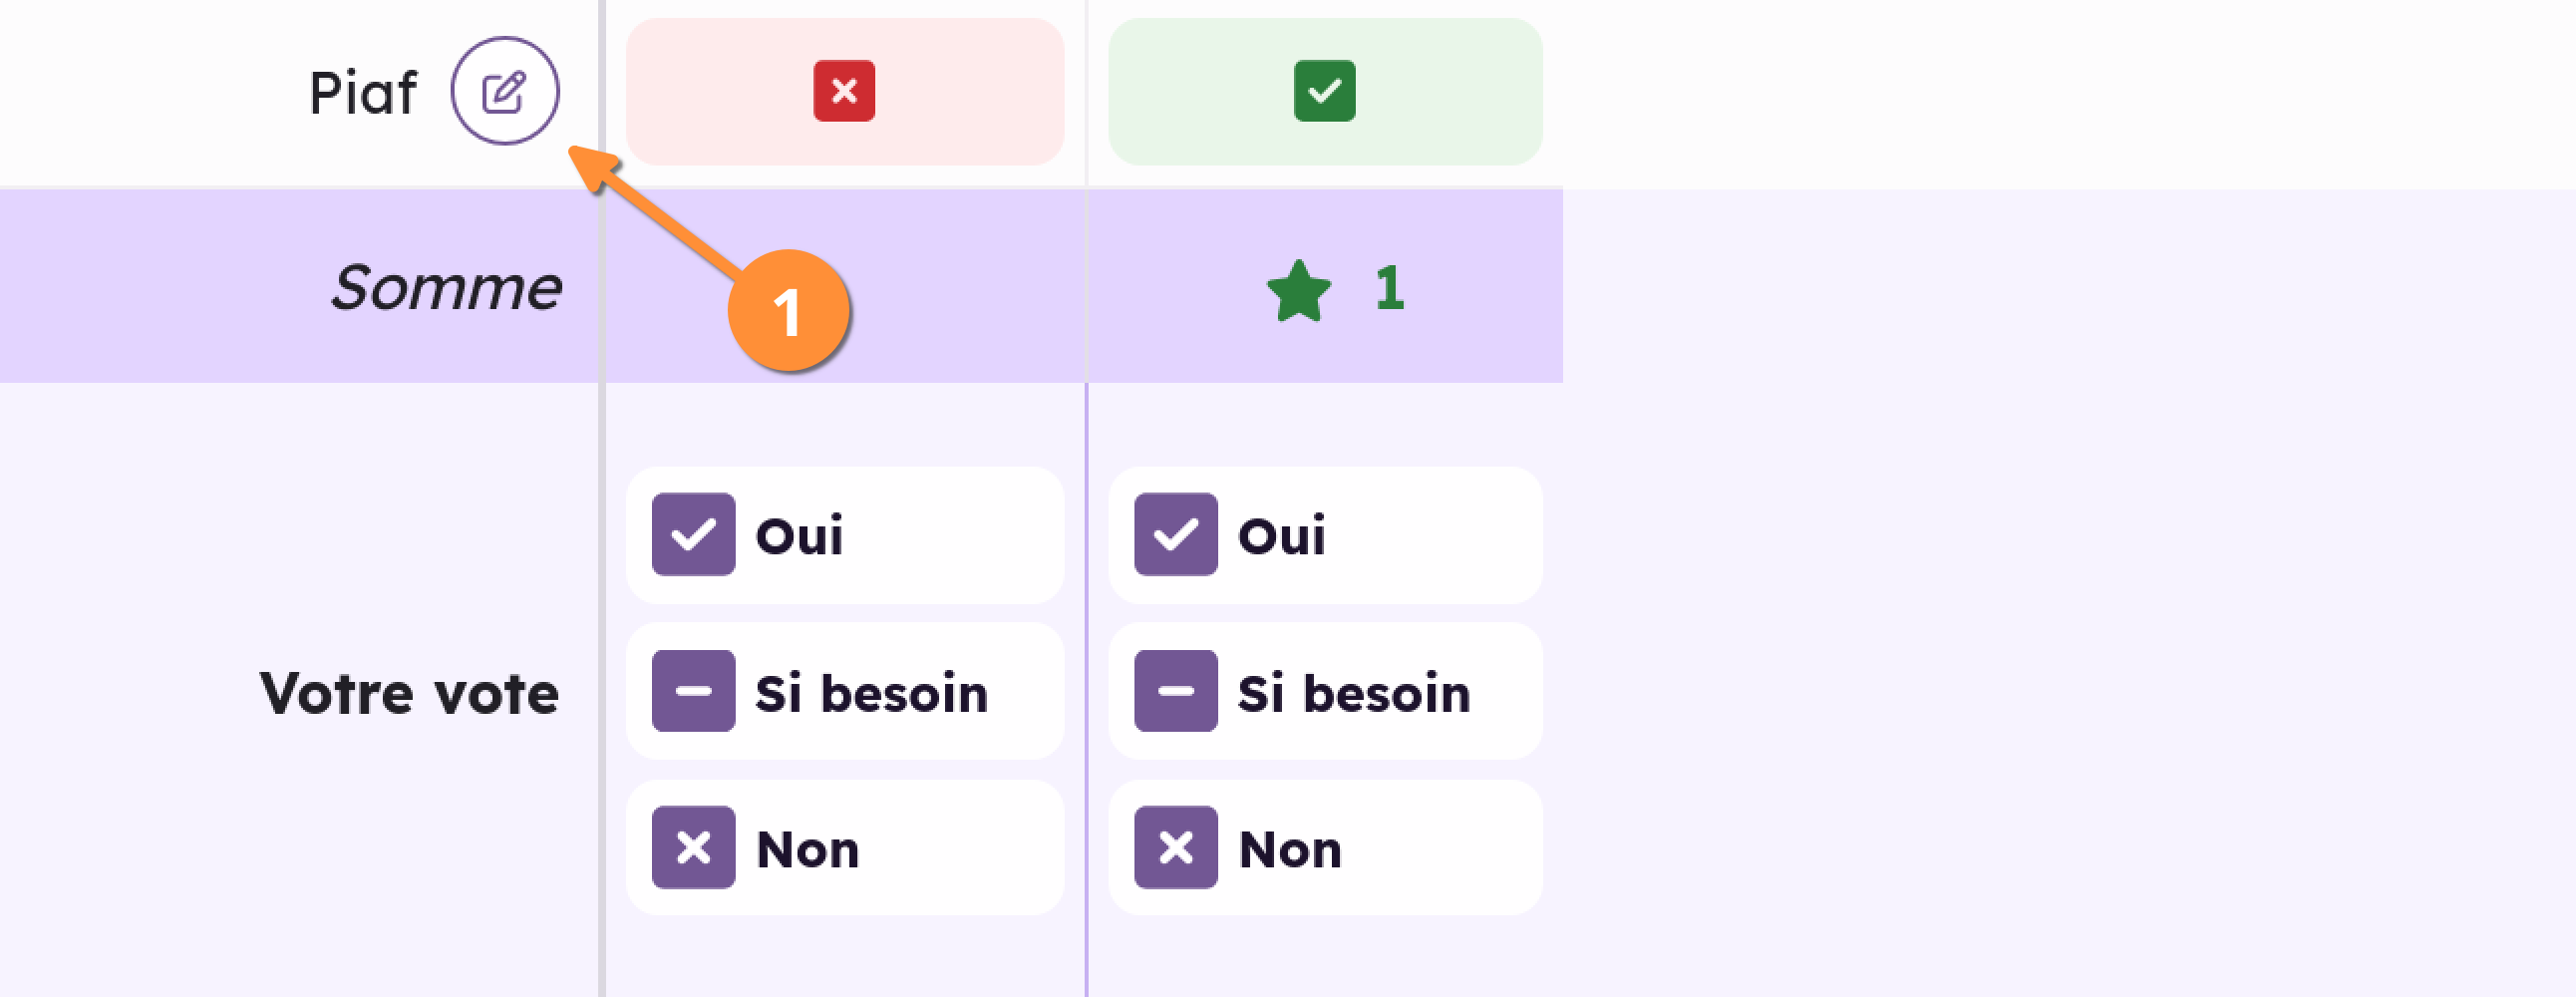Click the Oui text label in first column

tap(799, 536)
